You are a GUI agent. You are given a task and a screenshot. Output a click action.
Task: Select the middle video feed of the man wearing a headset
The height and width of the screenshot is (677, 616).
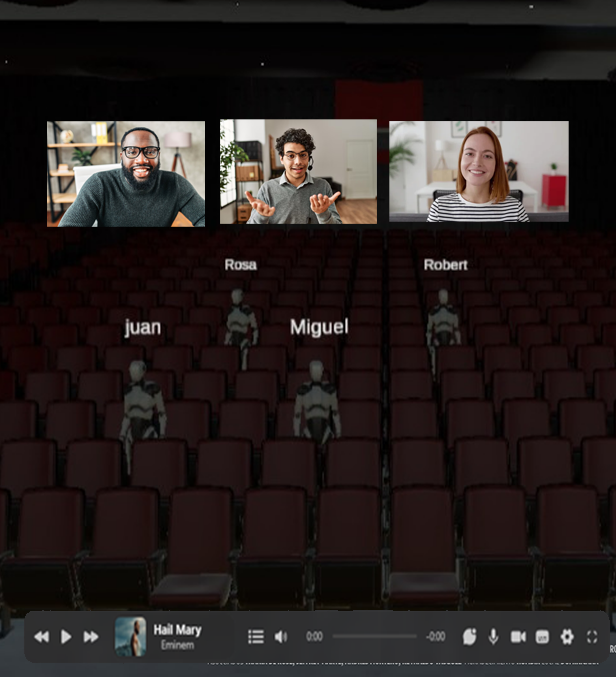click(298, 172)
